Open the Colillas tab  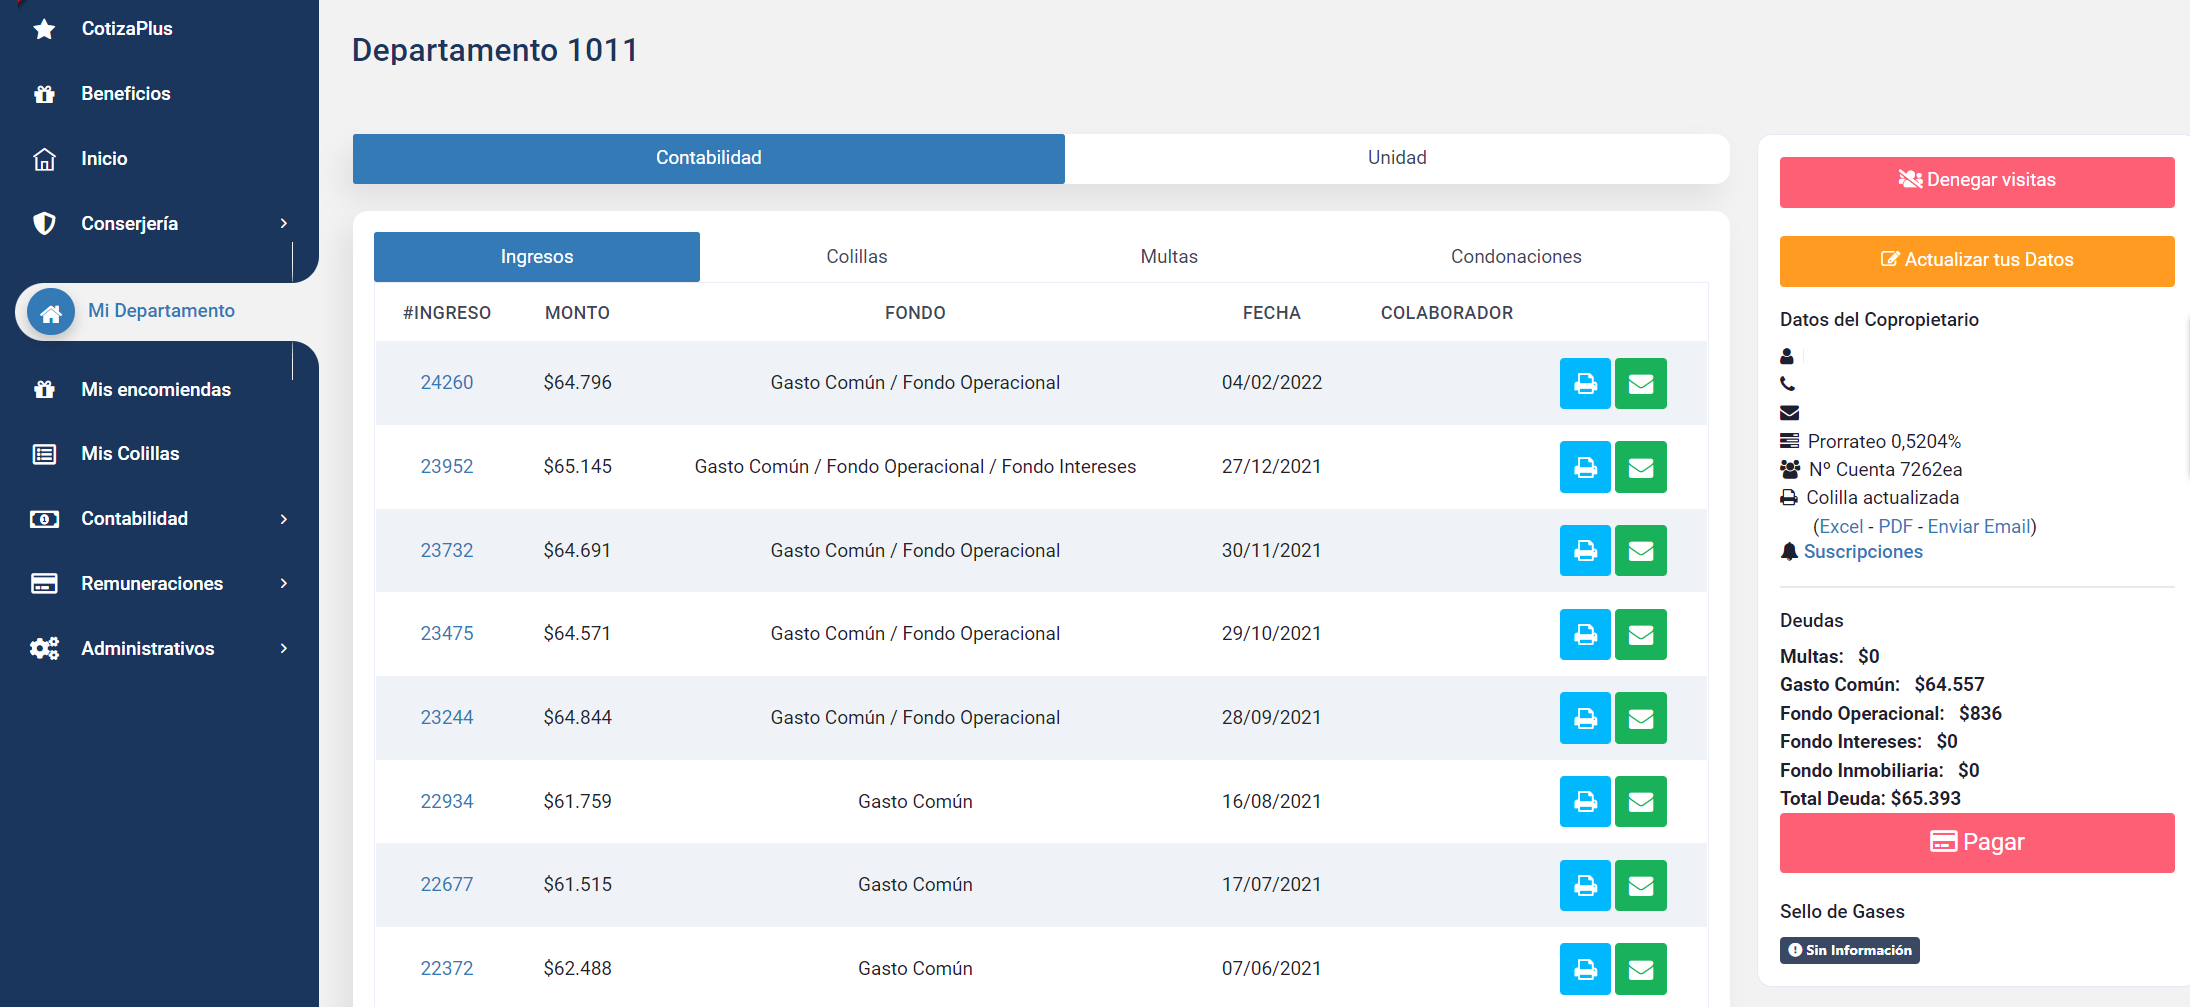[x=857, y=257]
